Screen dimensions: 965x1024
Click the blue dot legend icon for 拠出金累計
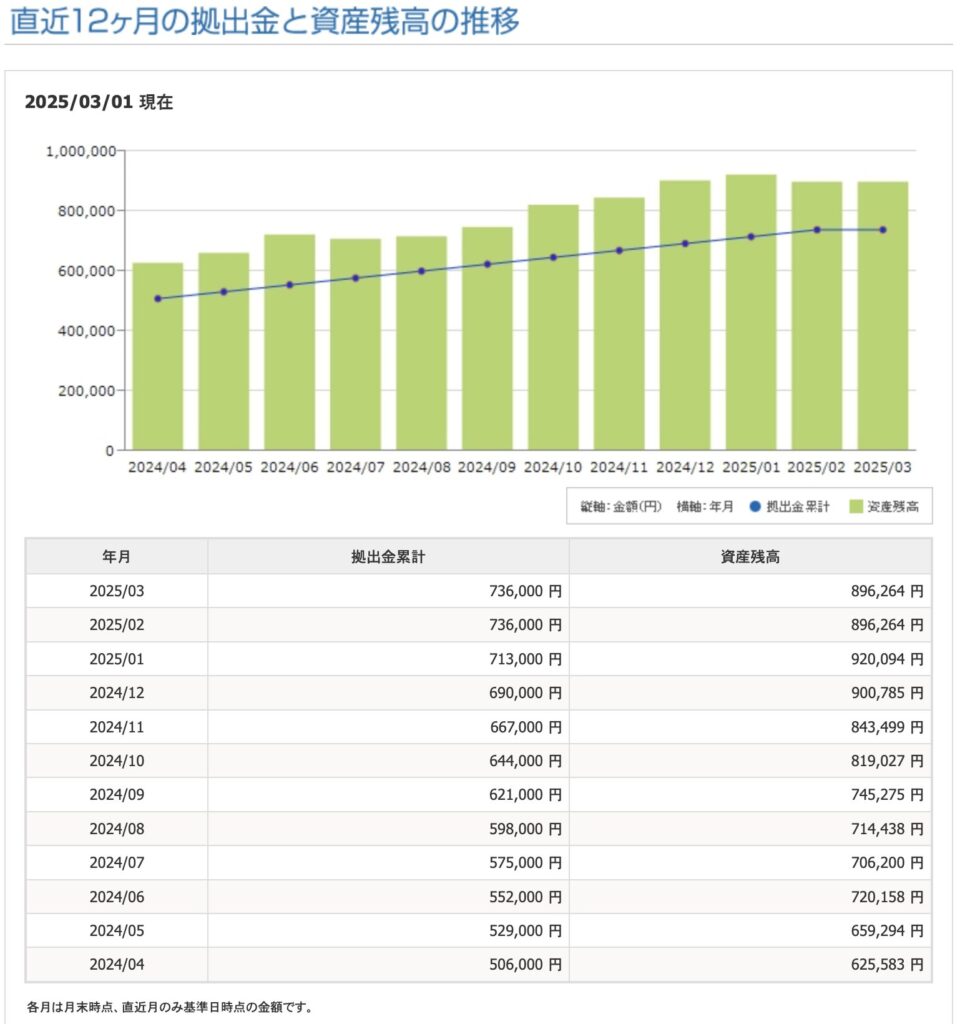coord(755,507)
